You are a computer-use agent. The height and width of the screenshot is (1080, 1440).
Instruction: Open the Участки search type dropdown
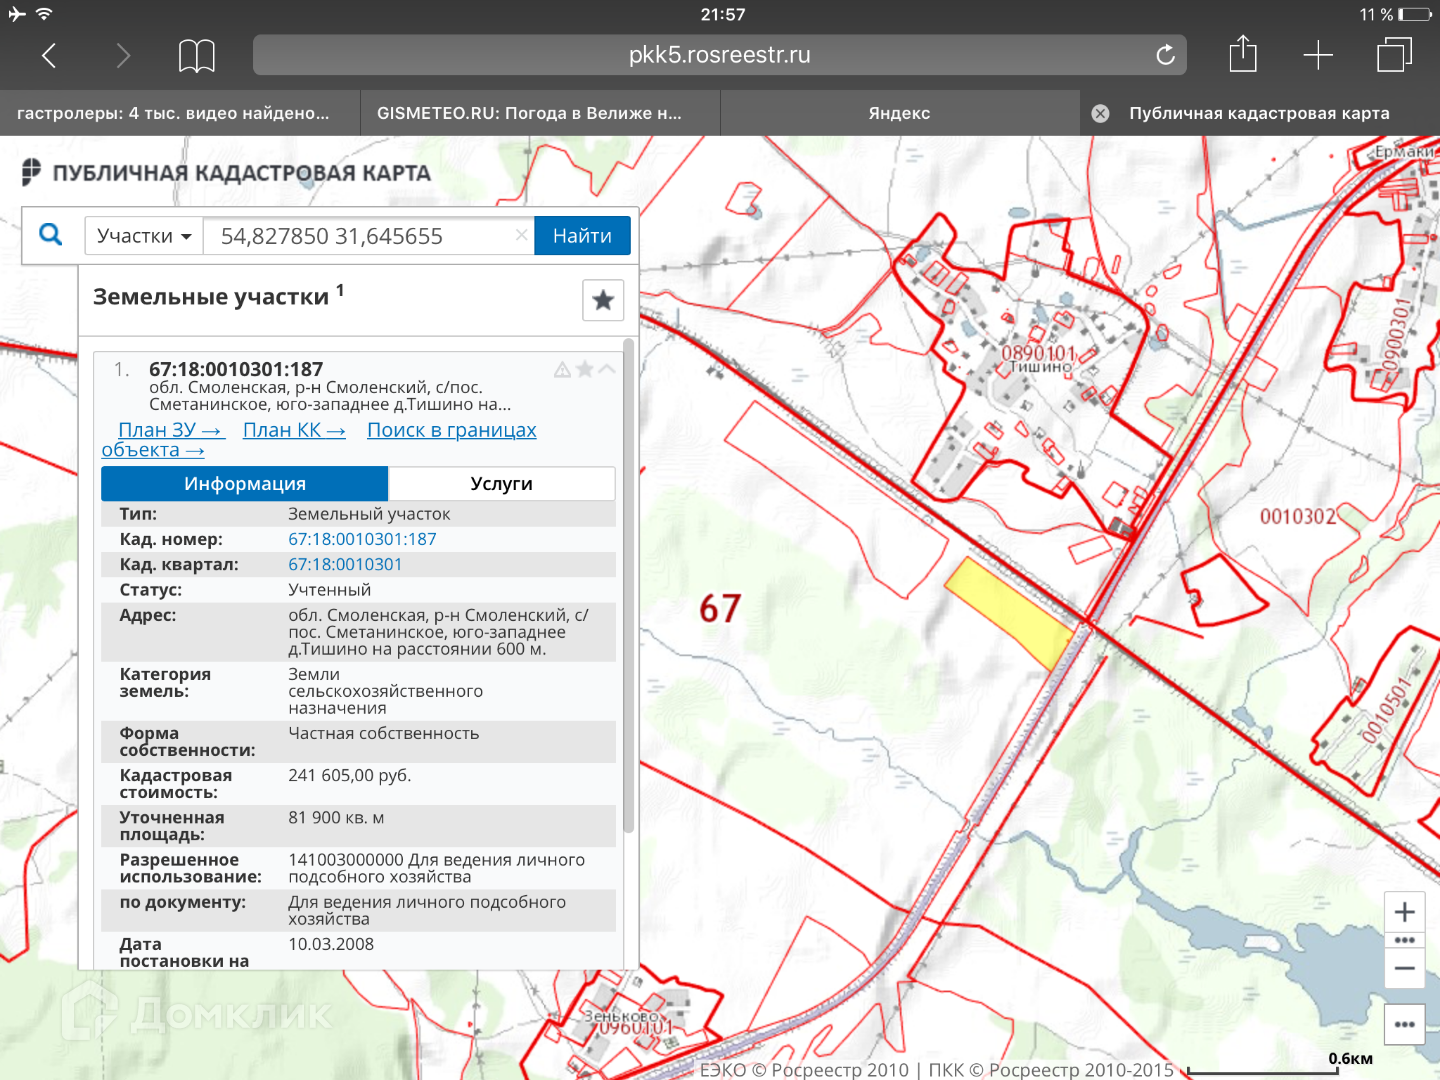144,236
